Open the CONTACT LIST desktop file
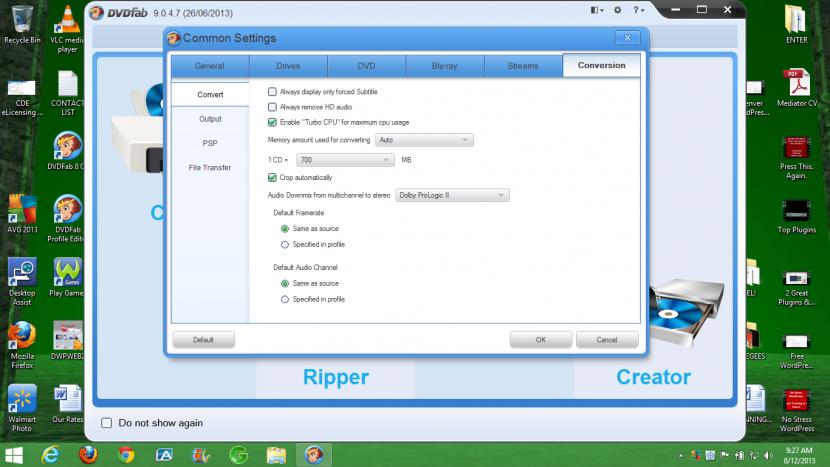This screenshot has height=467, width=830. point(67,93)
